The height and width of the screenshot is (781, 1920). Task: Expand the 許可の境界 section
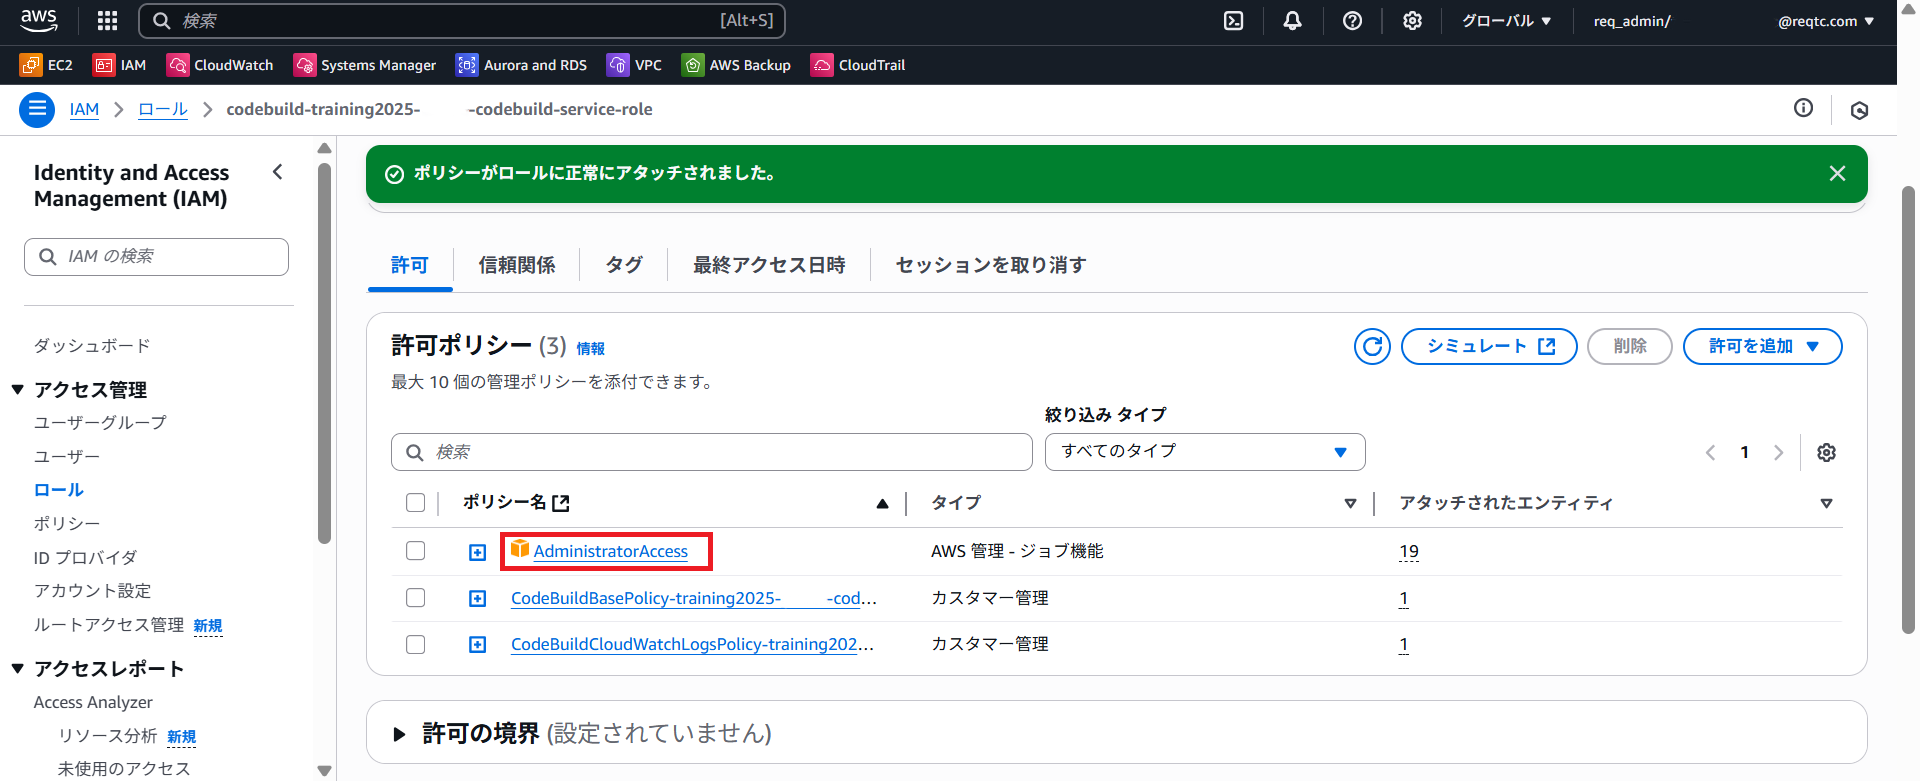(x=399, y=734)
